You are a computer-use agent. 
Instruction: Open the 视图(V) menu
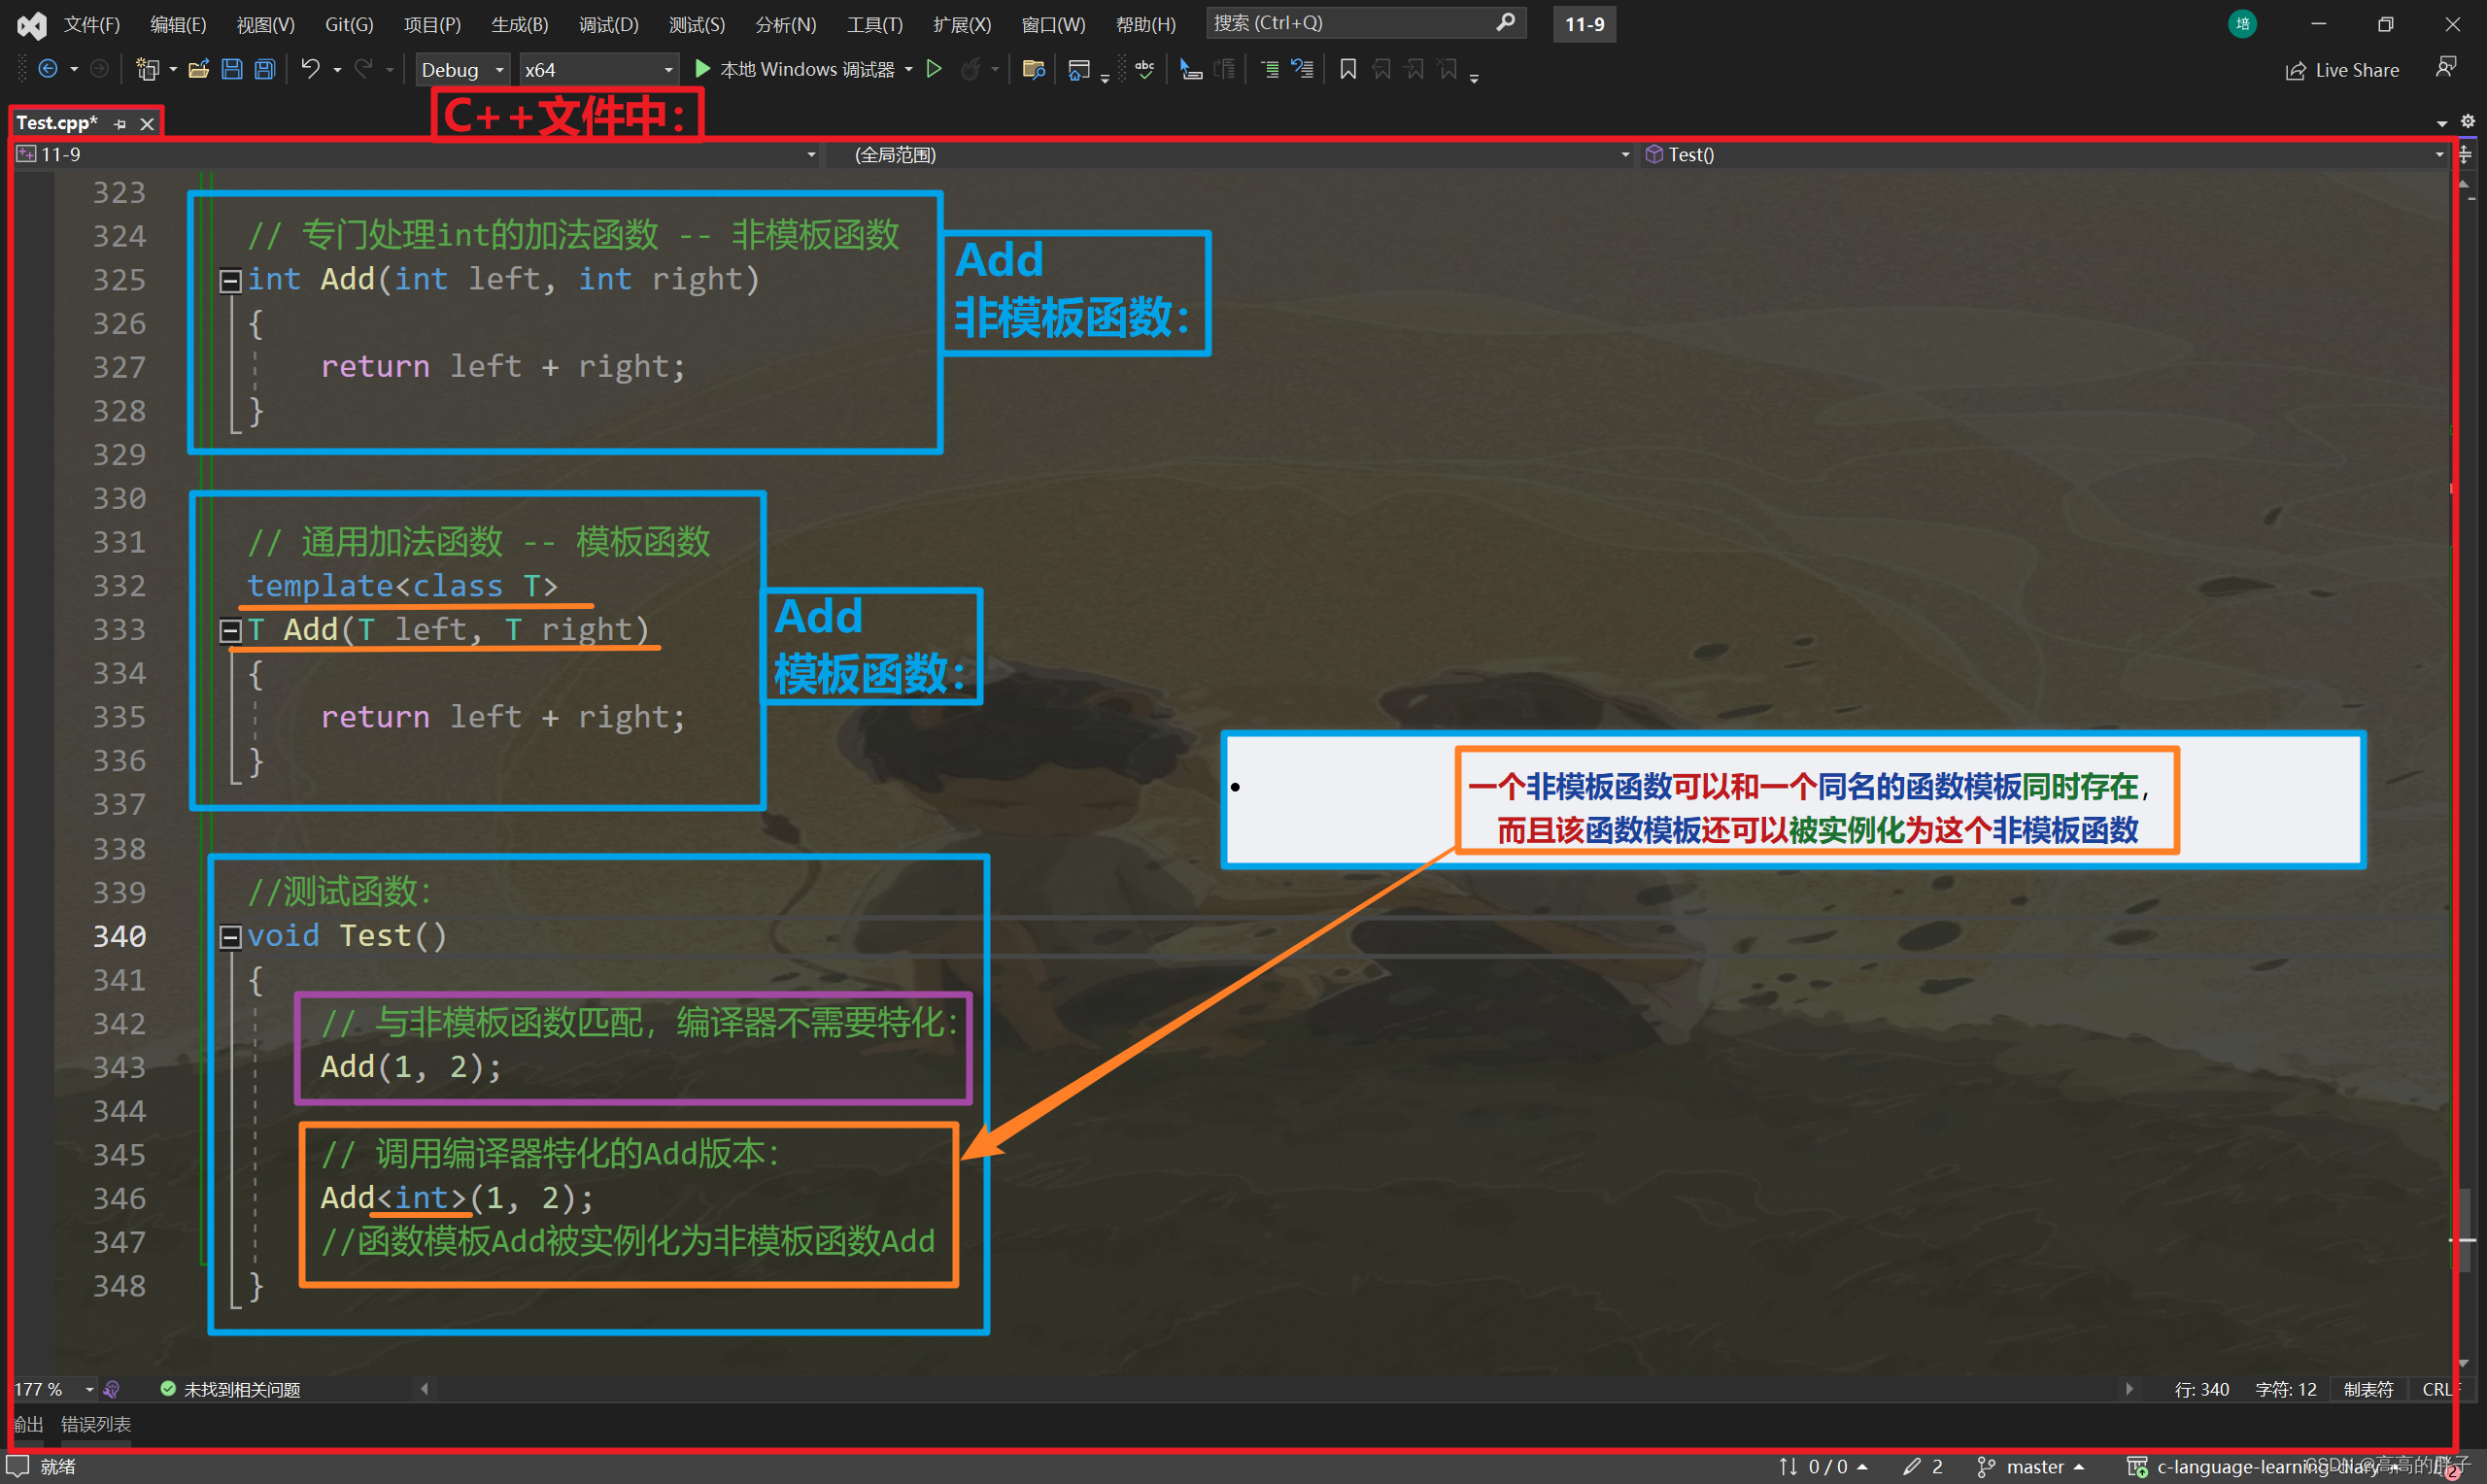pyautogui.click(x=265, y=24)
